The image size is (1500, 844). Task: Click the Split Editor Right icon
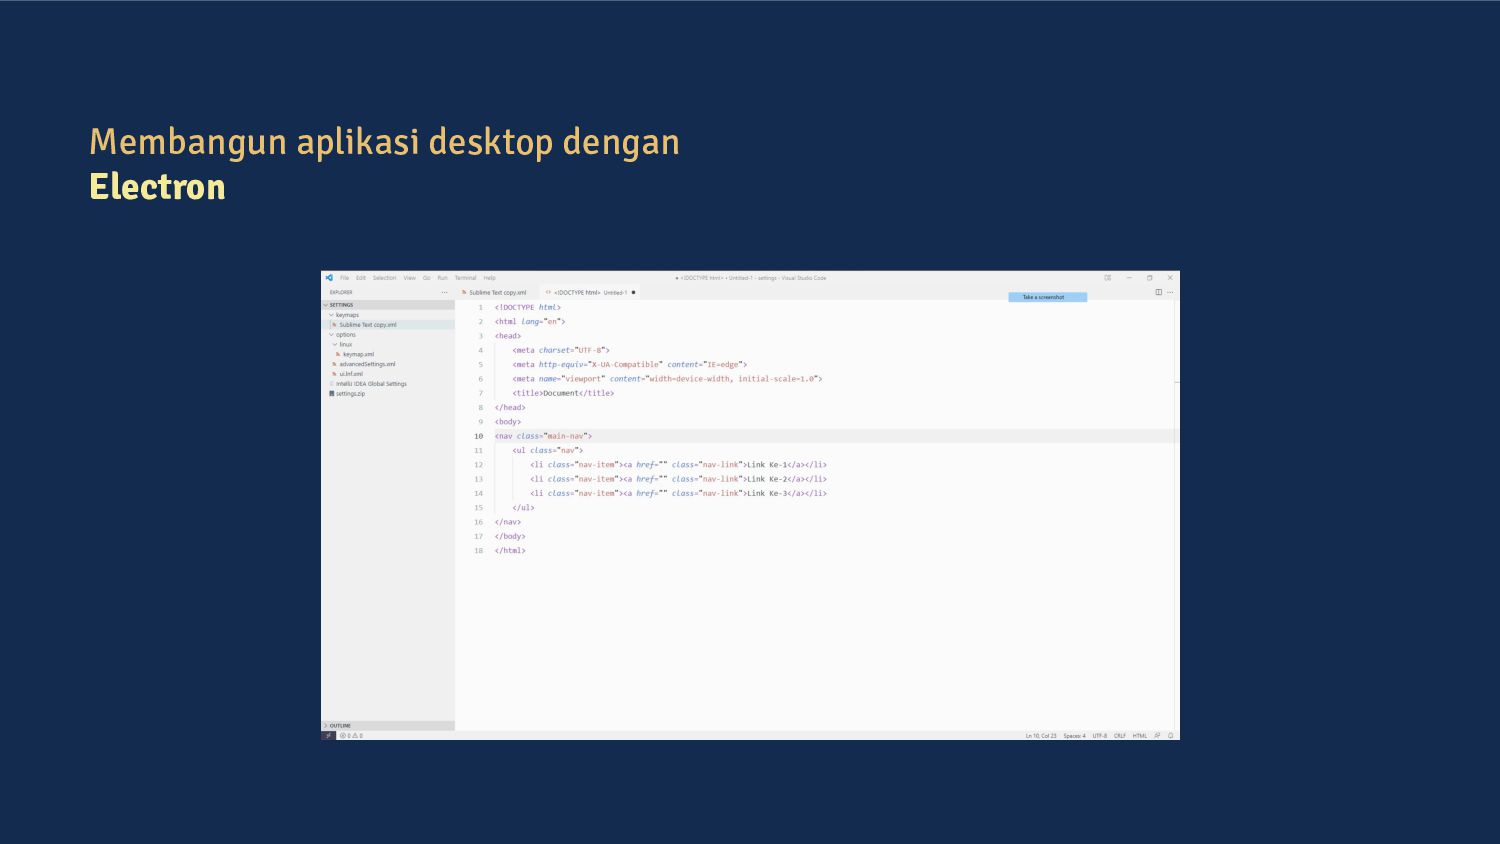(x=1159, y=292)
